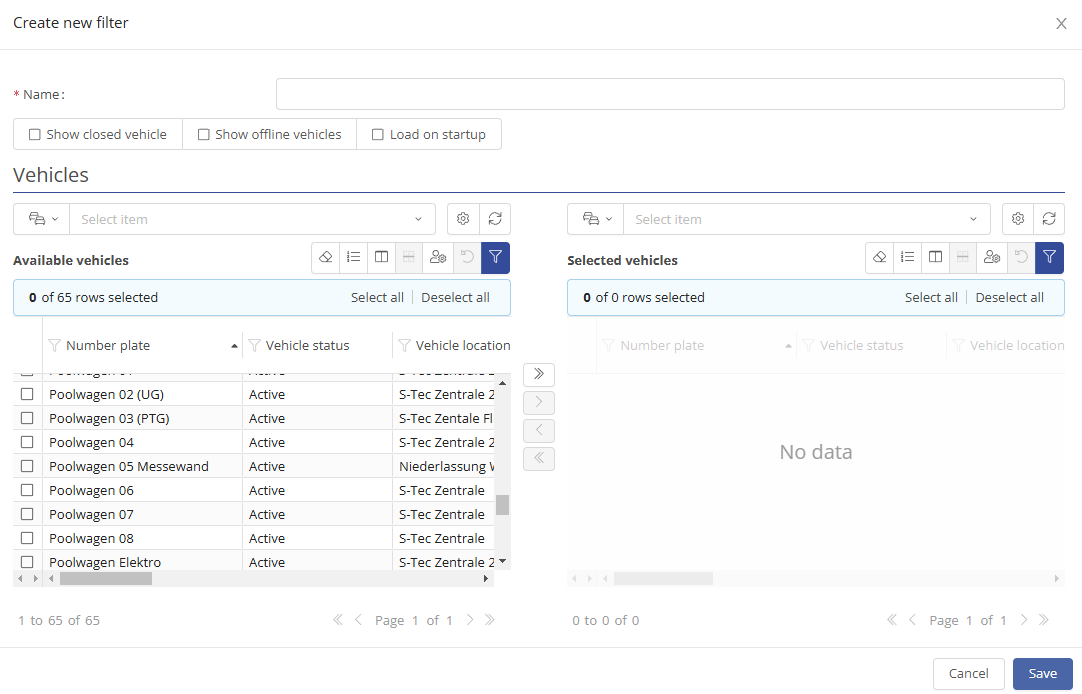Open the gear settings beside right Select item

pos(1017,219)
